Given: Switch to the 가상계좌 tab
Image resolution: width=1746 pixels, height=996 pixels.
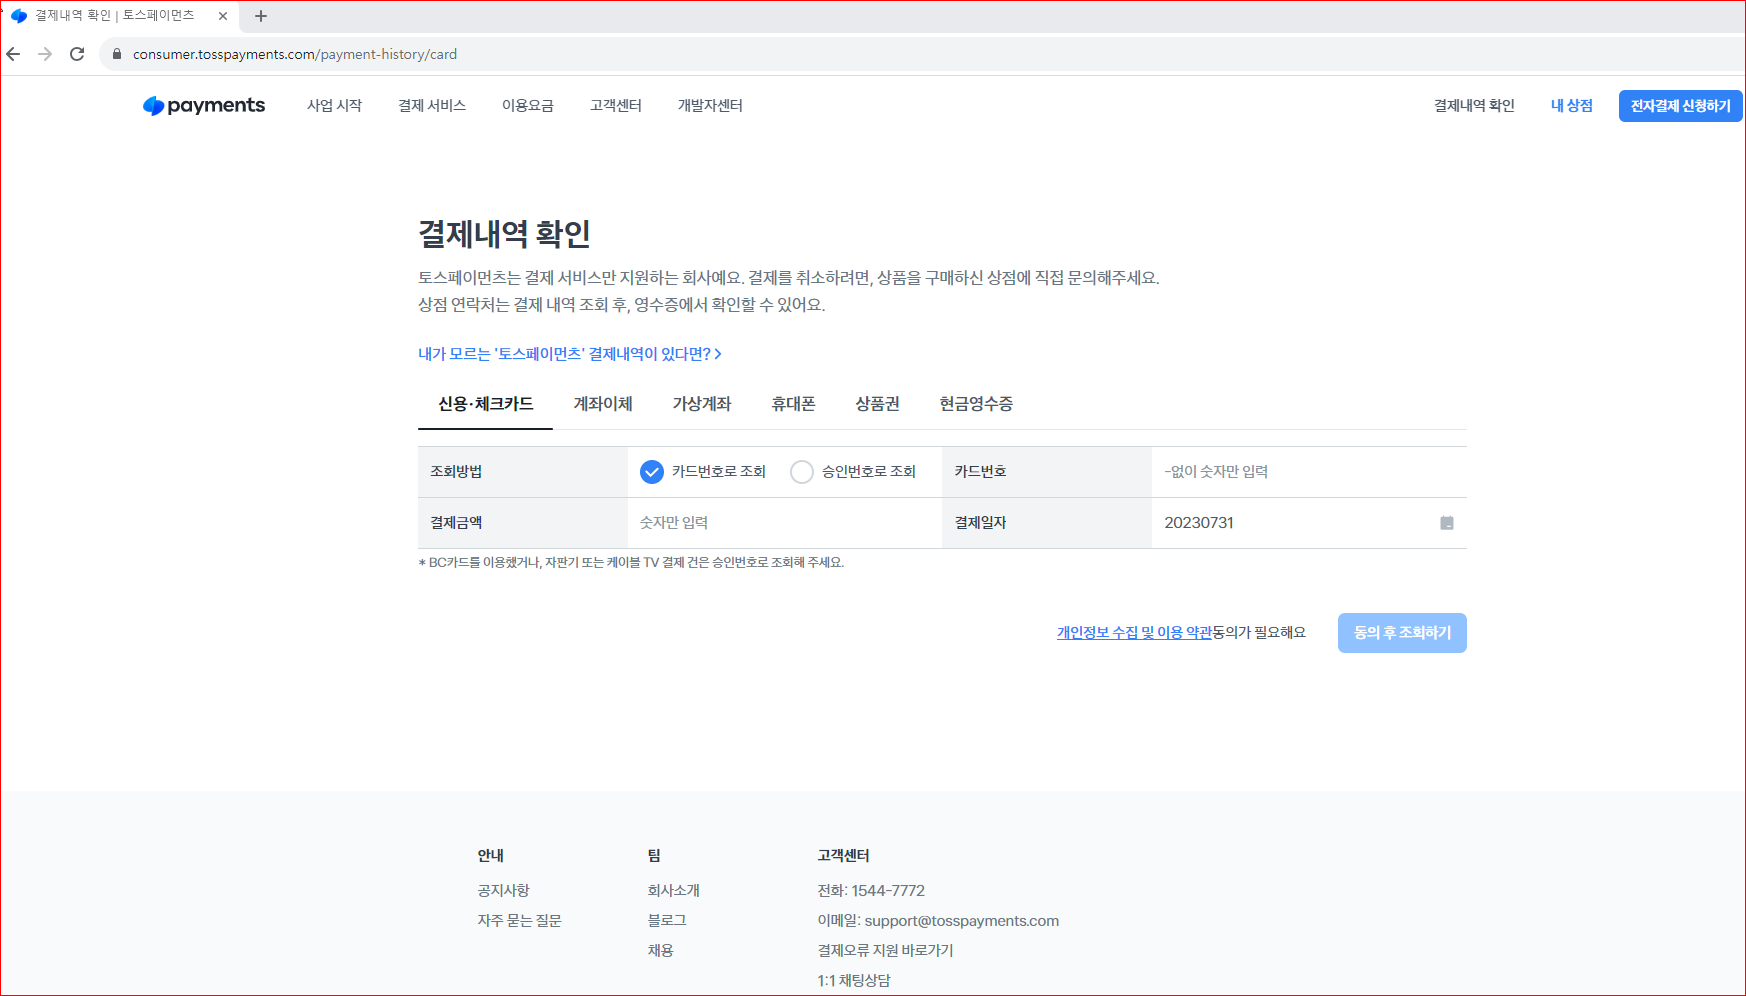Looking at the screenshot, I should click(x=702, y=404).
